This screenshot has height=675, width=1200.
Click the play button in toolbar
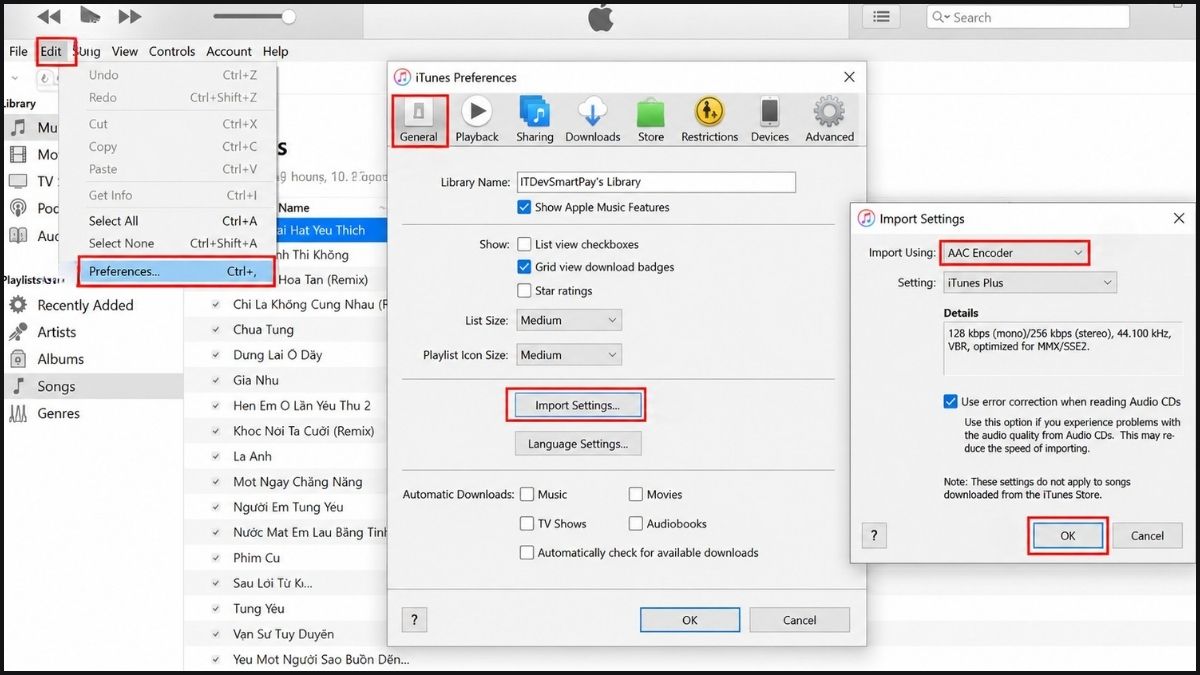pyautogui.click(x=90, y=15)
